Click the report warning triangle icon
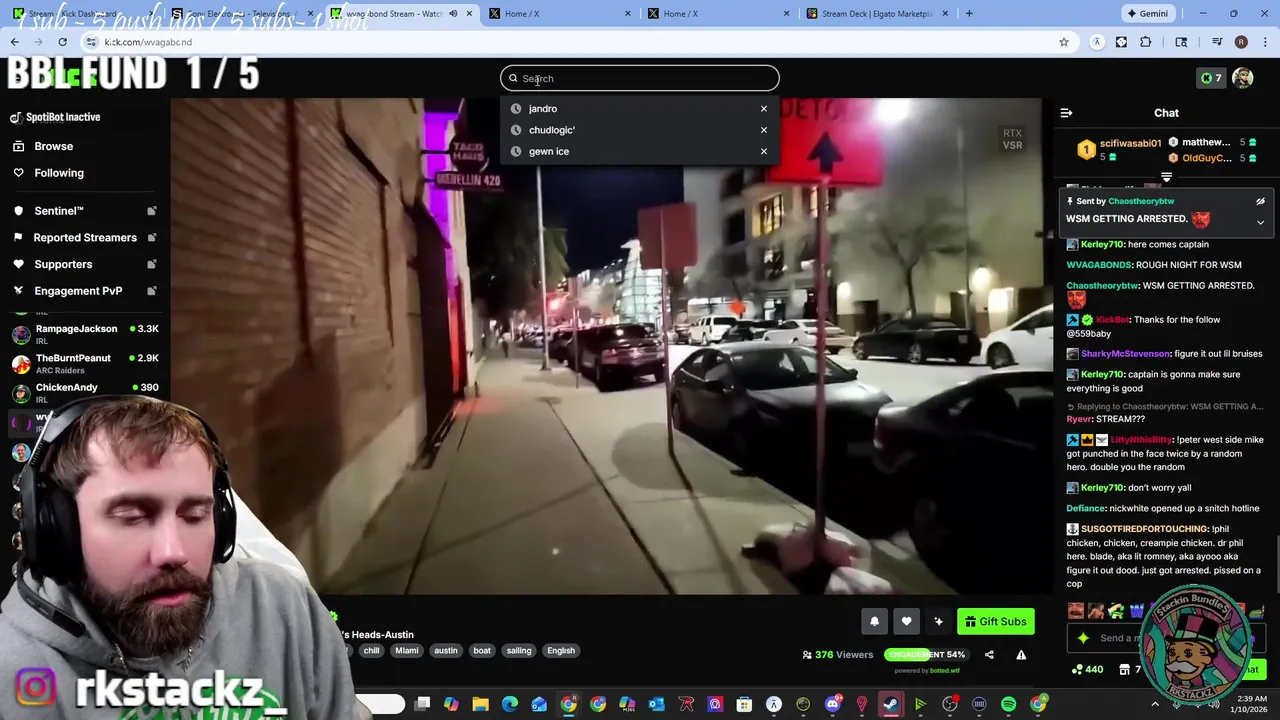 [1021, 655]
